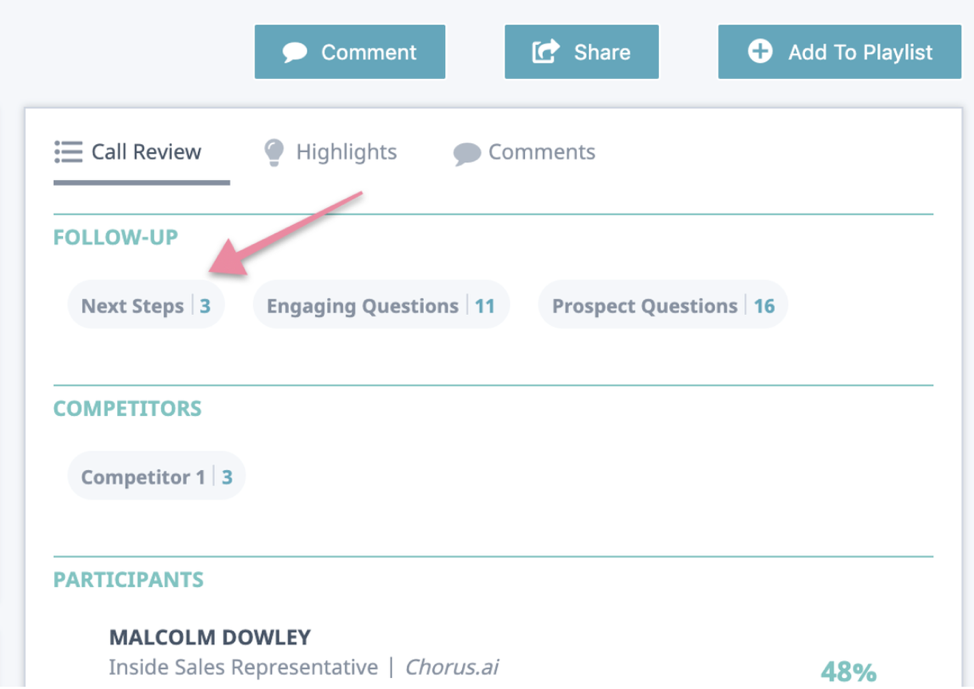The width and height of the screenshot is (974, 689).
Task: Click the Next Steps count number 3
Action: 205,306
